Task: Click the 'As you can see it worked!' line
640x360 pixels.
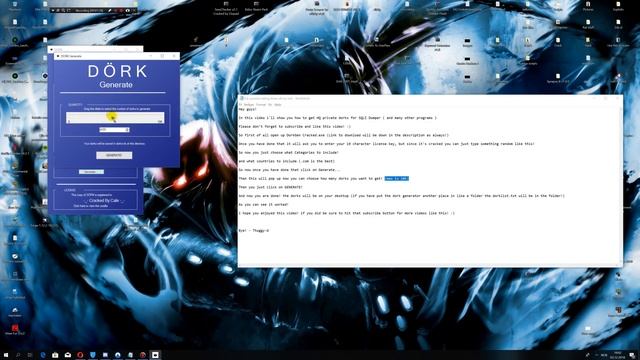Action: click(263, 204)
